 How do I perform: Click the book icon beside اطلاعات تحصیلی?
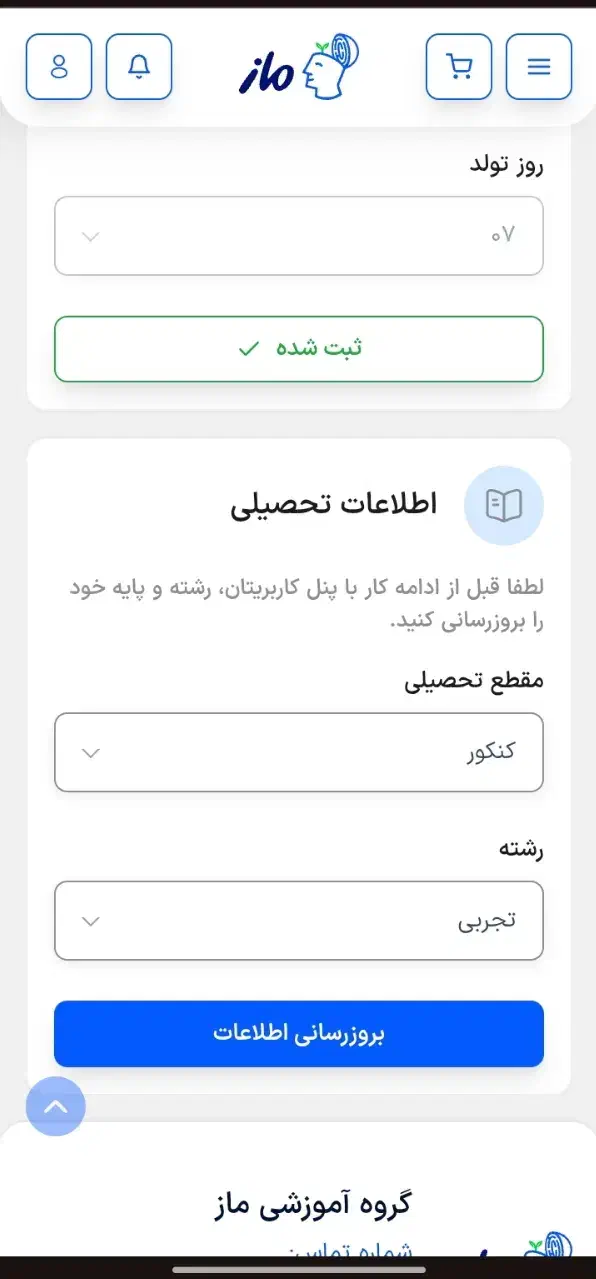tap(504, 506)
